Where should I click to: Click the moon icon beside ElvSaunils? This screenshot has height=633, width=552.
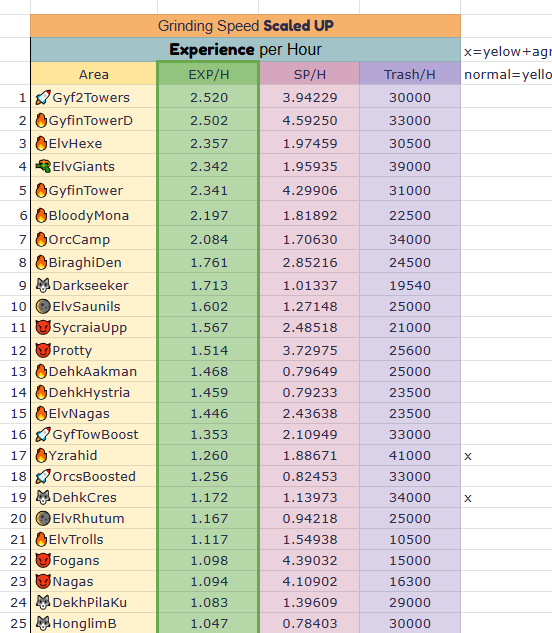[43, 306]
